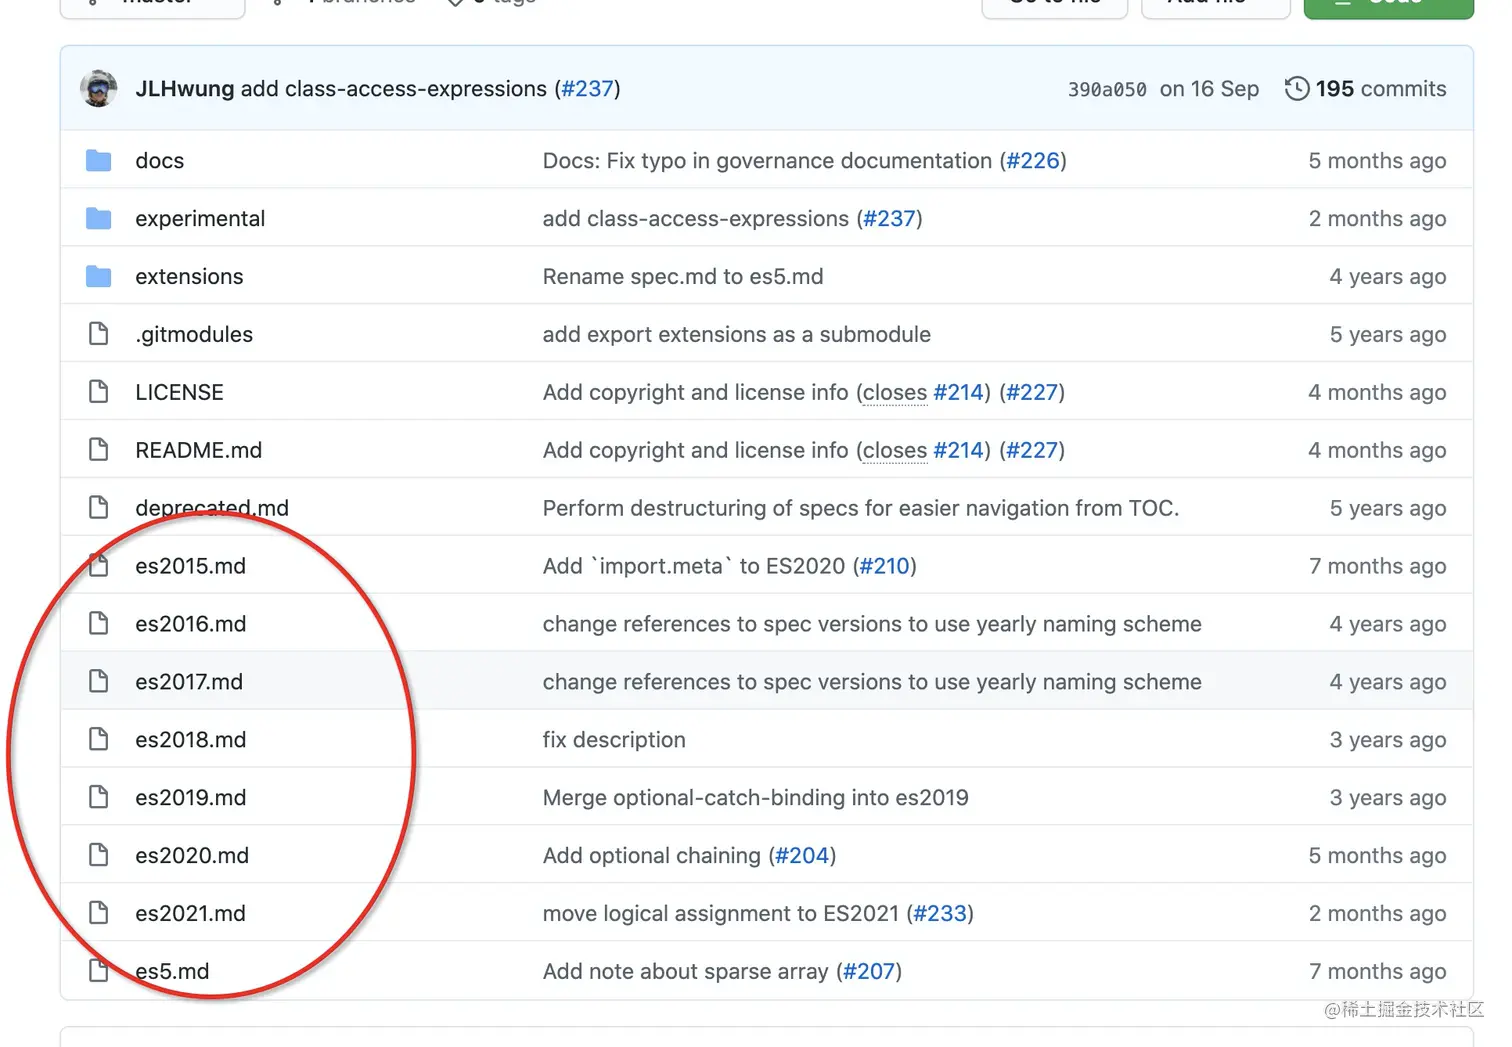Open the es2020.md file
1512x1047 pixels.
tap(192, 855)
